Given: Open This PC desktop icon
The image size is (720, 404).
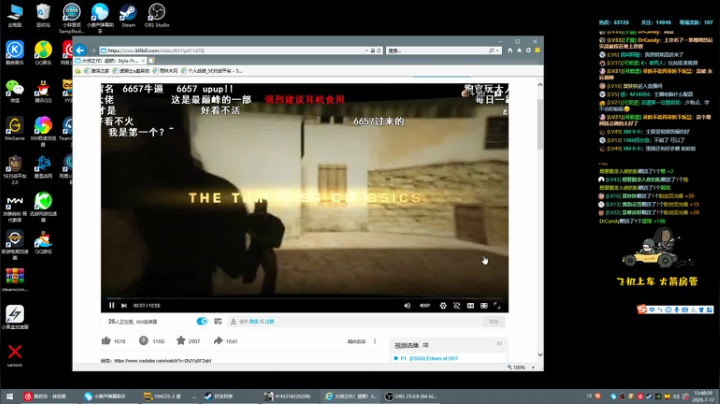Looking at the screenshot, I should 15,15.
